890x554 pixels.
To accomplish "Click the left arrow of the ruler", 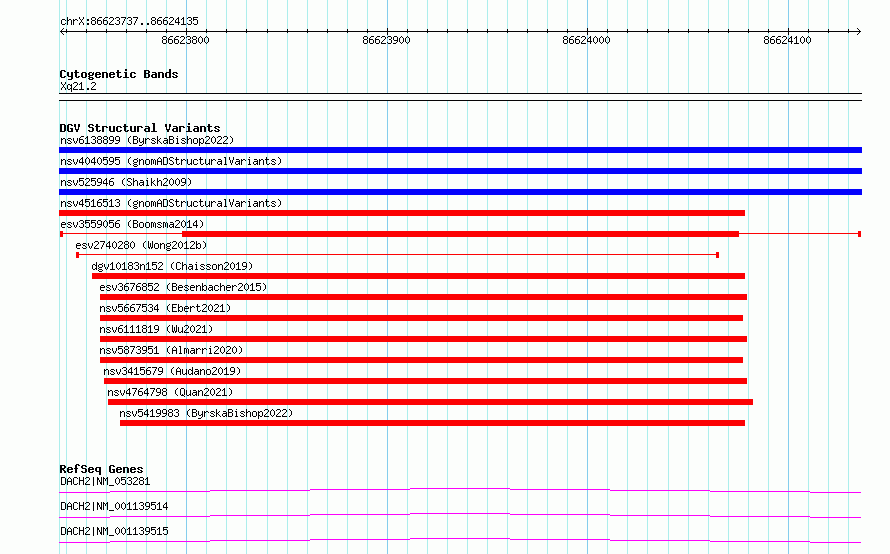I will coord(62,31).
